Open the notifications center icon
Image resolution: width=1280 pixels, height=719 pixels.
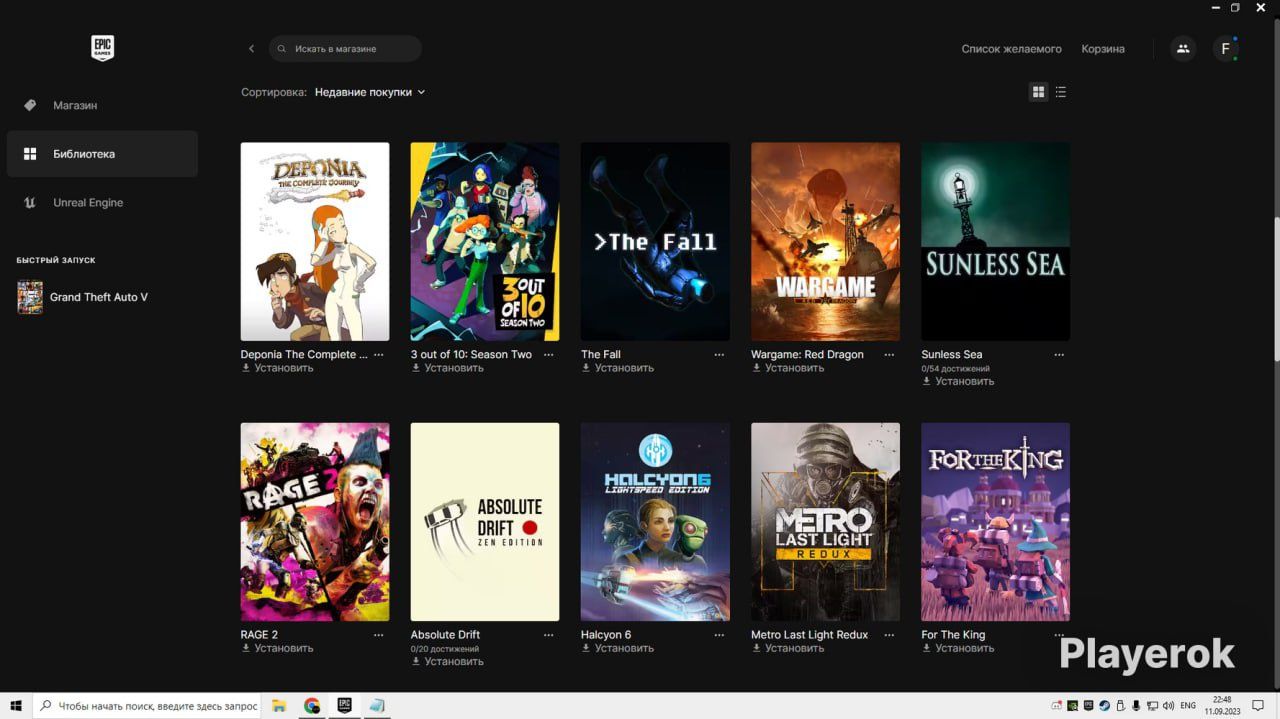click(1260, 706)
